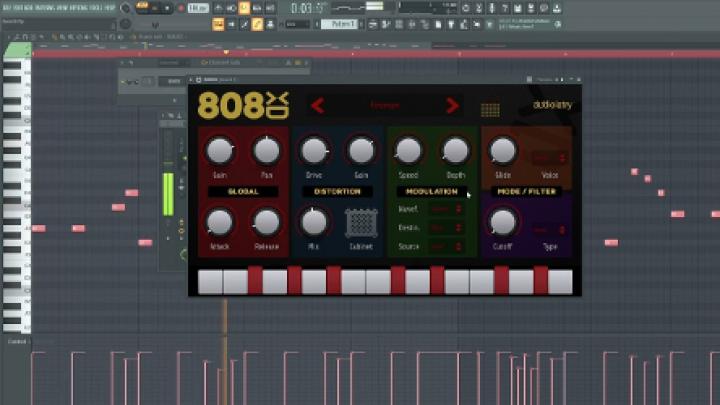Image resolution: width=720 pixels, height=405 pixels.
Task: Toggle the Cabinet speaker in the Distortion section
Action: [361, 224]
